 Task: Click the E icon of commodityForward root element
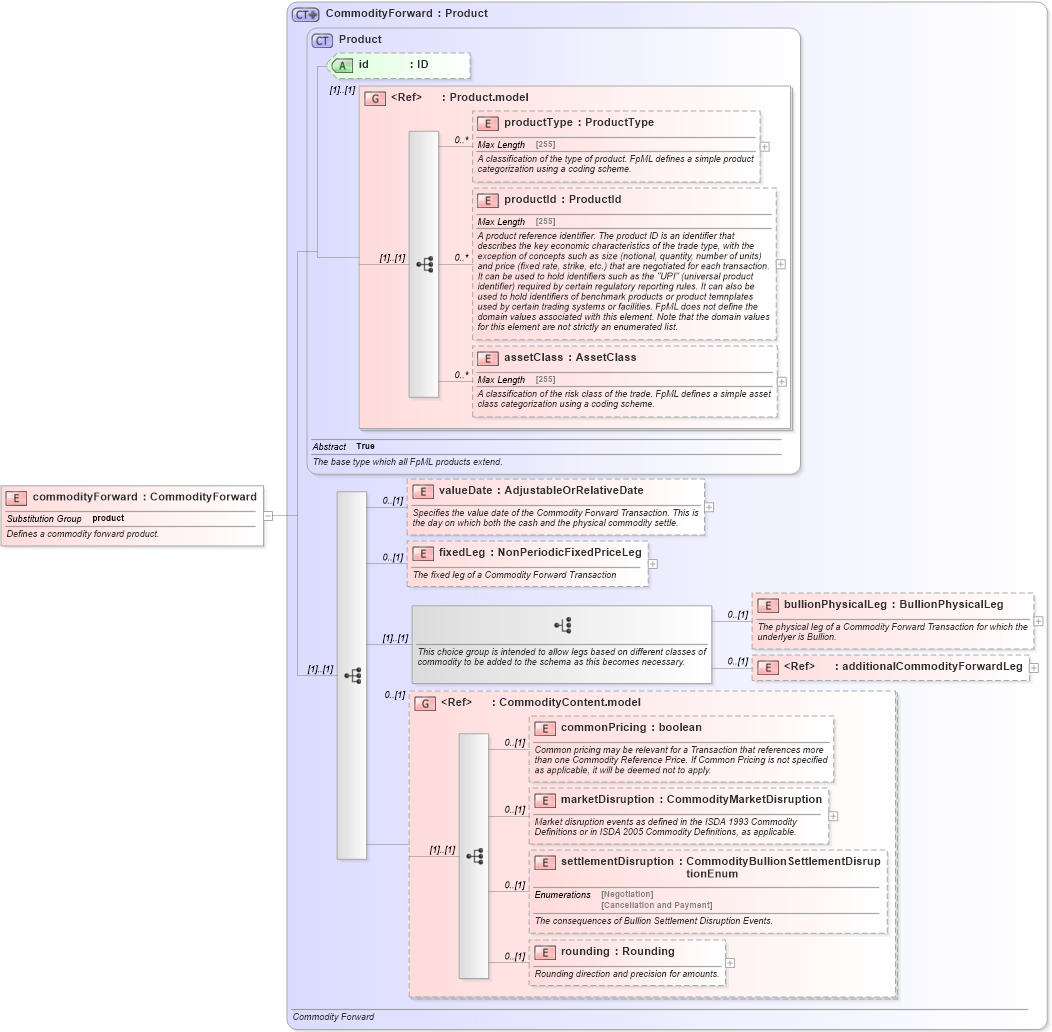[x=16, y=498]
